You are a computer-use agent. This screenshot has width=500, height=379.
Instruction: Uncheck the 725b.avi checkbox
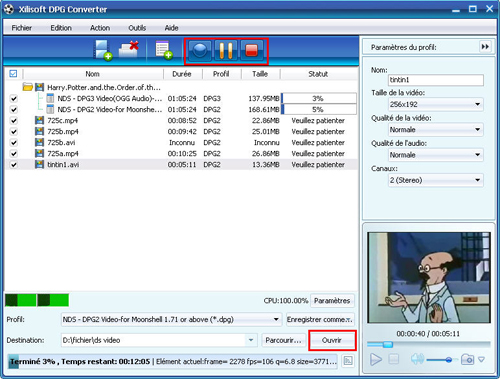(x=14, y=143)
